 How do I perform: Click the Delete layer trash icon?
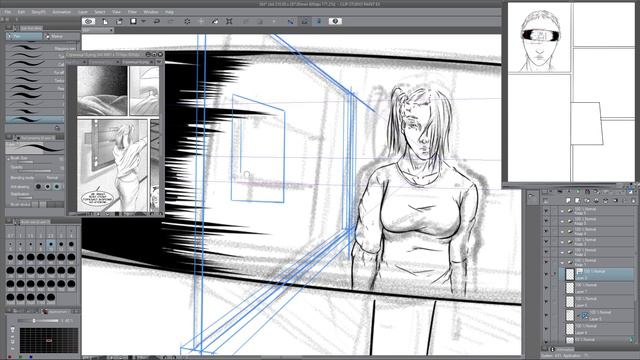point(633,201)
